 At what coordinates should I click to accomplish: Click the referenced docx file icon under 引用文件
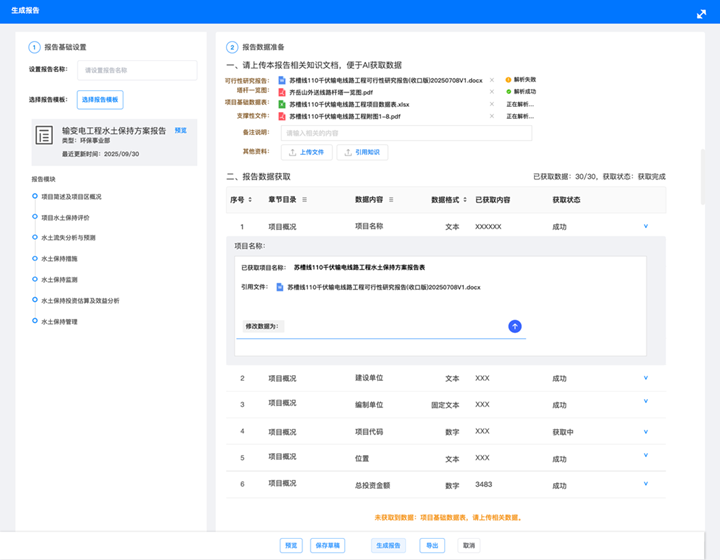coord(280,287)
